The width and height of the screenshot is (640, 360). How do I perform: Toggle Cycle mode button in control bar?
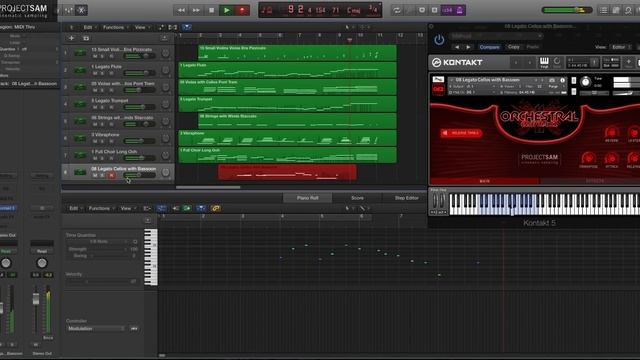(396, 10)
